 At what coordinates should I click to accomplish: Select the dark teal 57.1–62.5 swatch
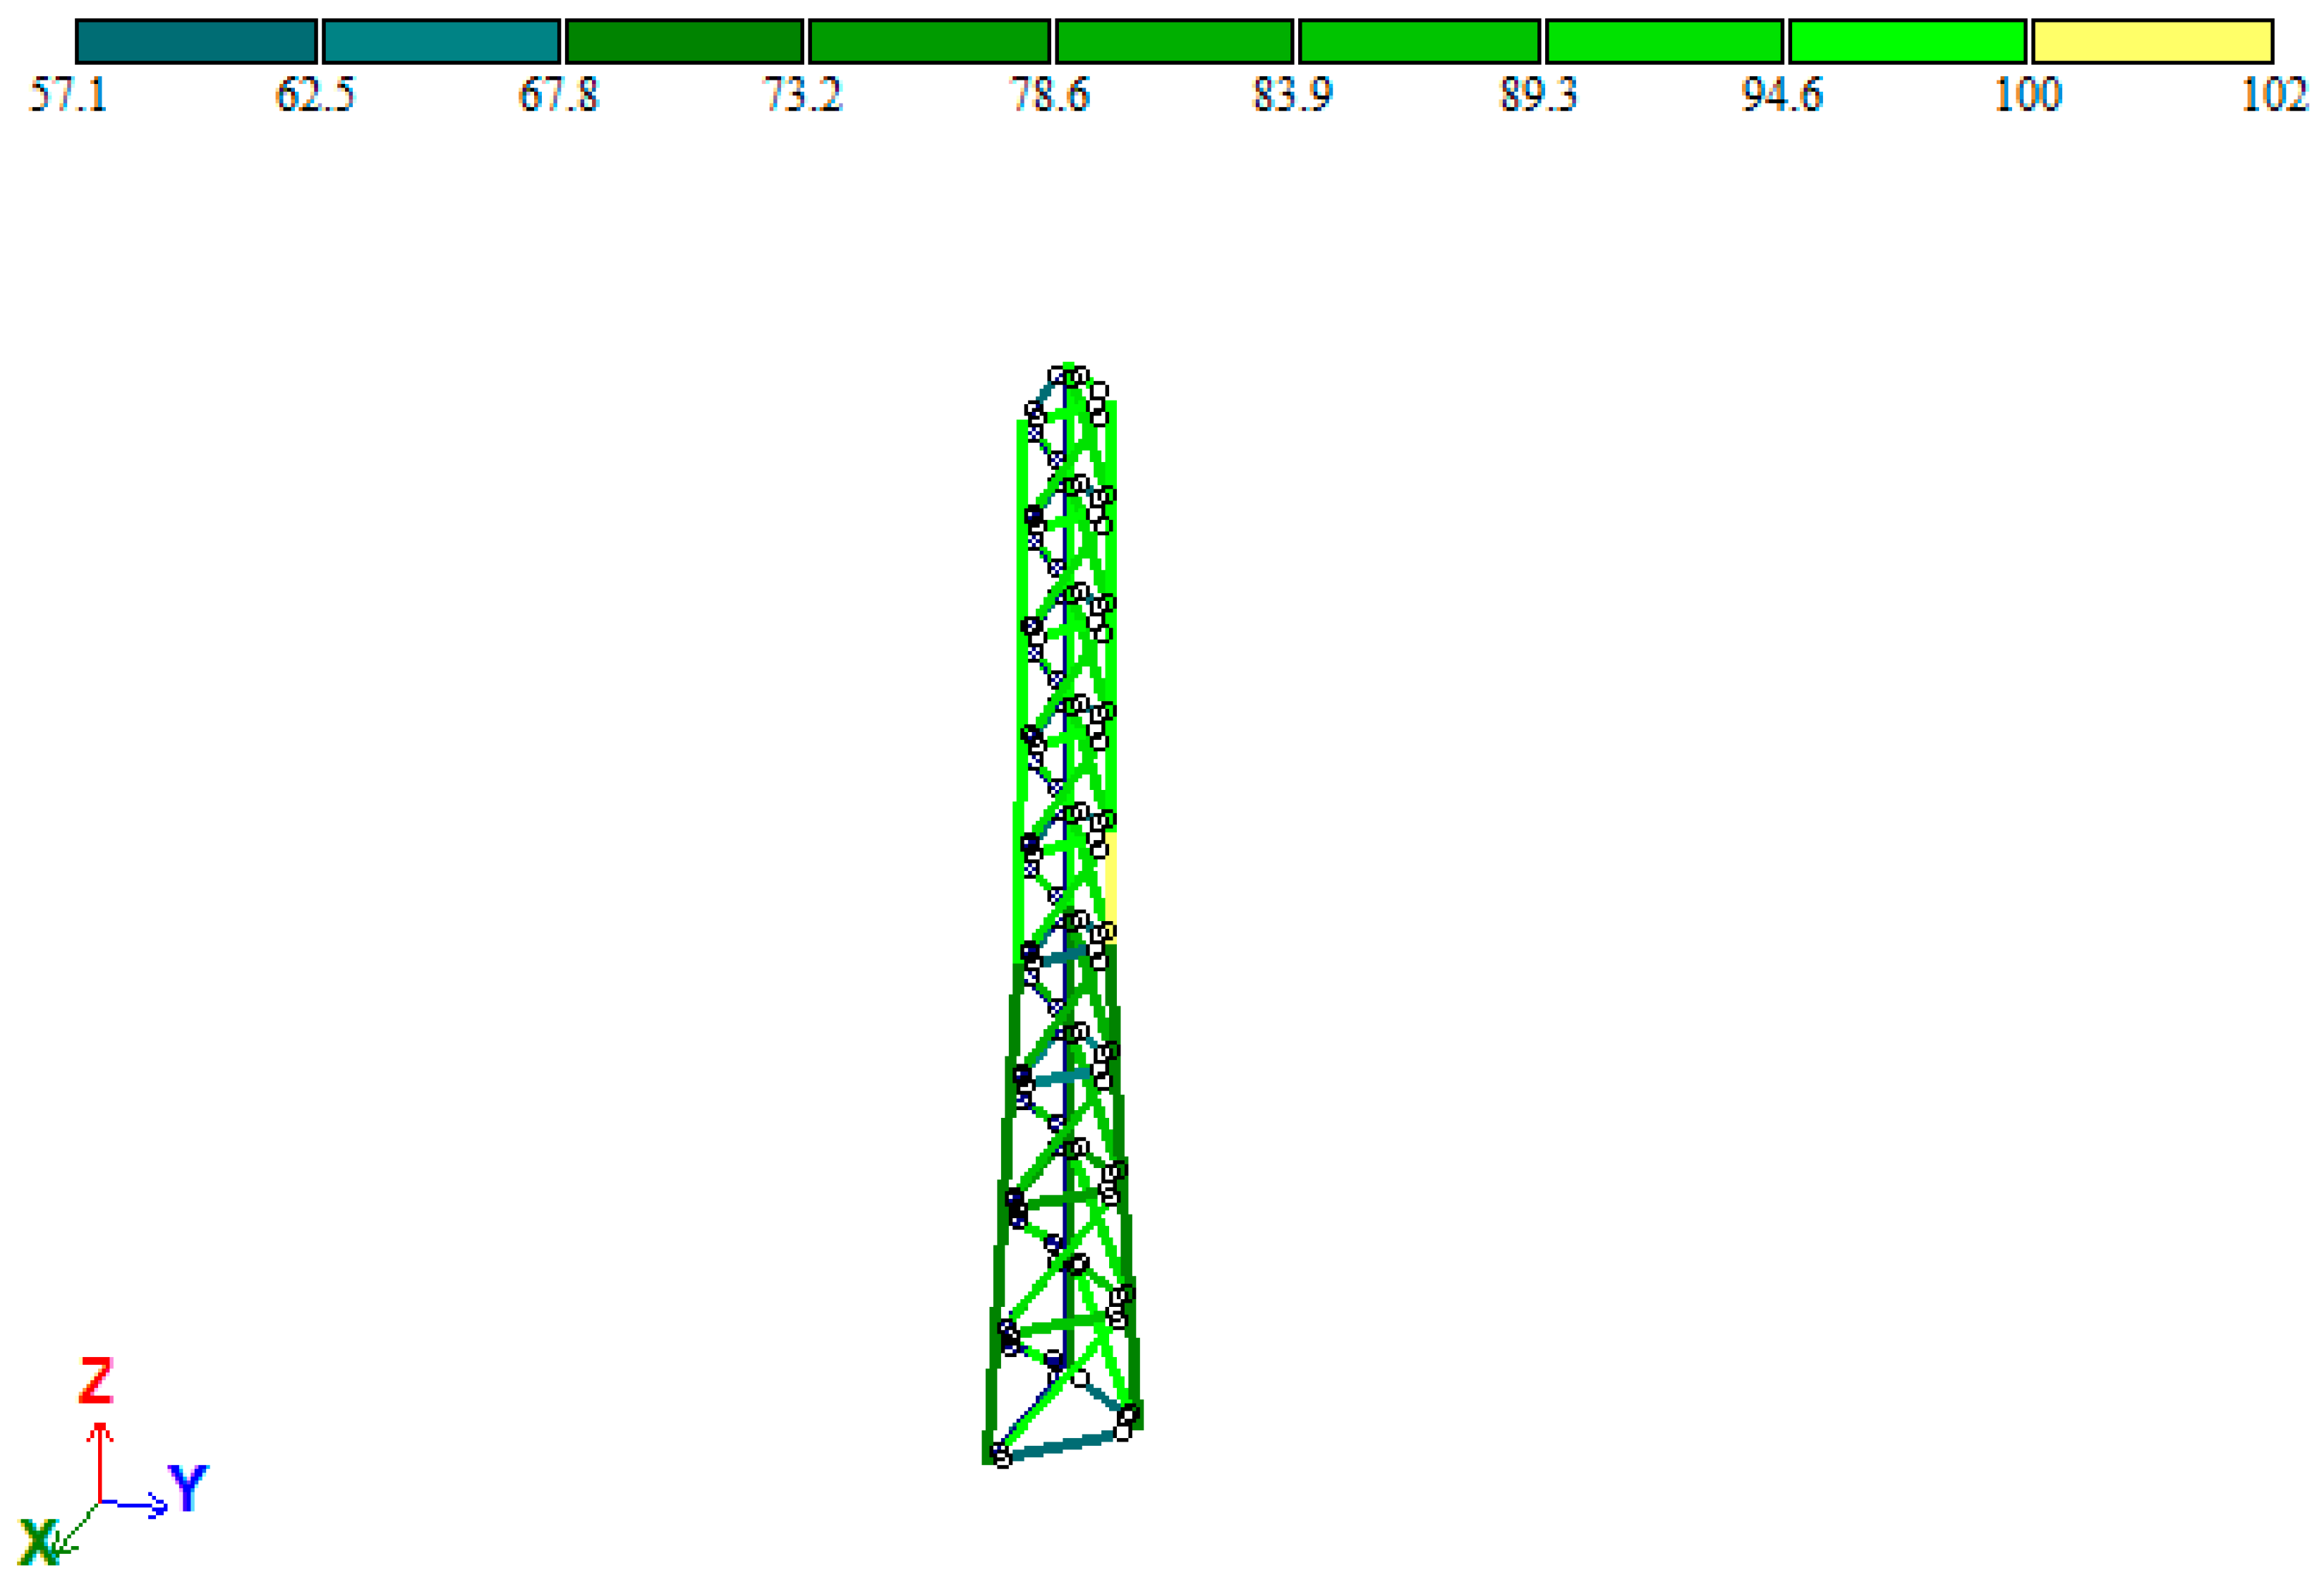click(x=196, y=41)
